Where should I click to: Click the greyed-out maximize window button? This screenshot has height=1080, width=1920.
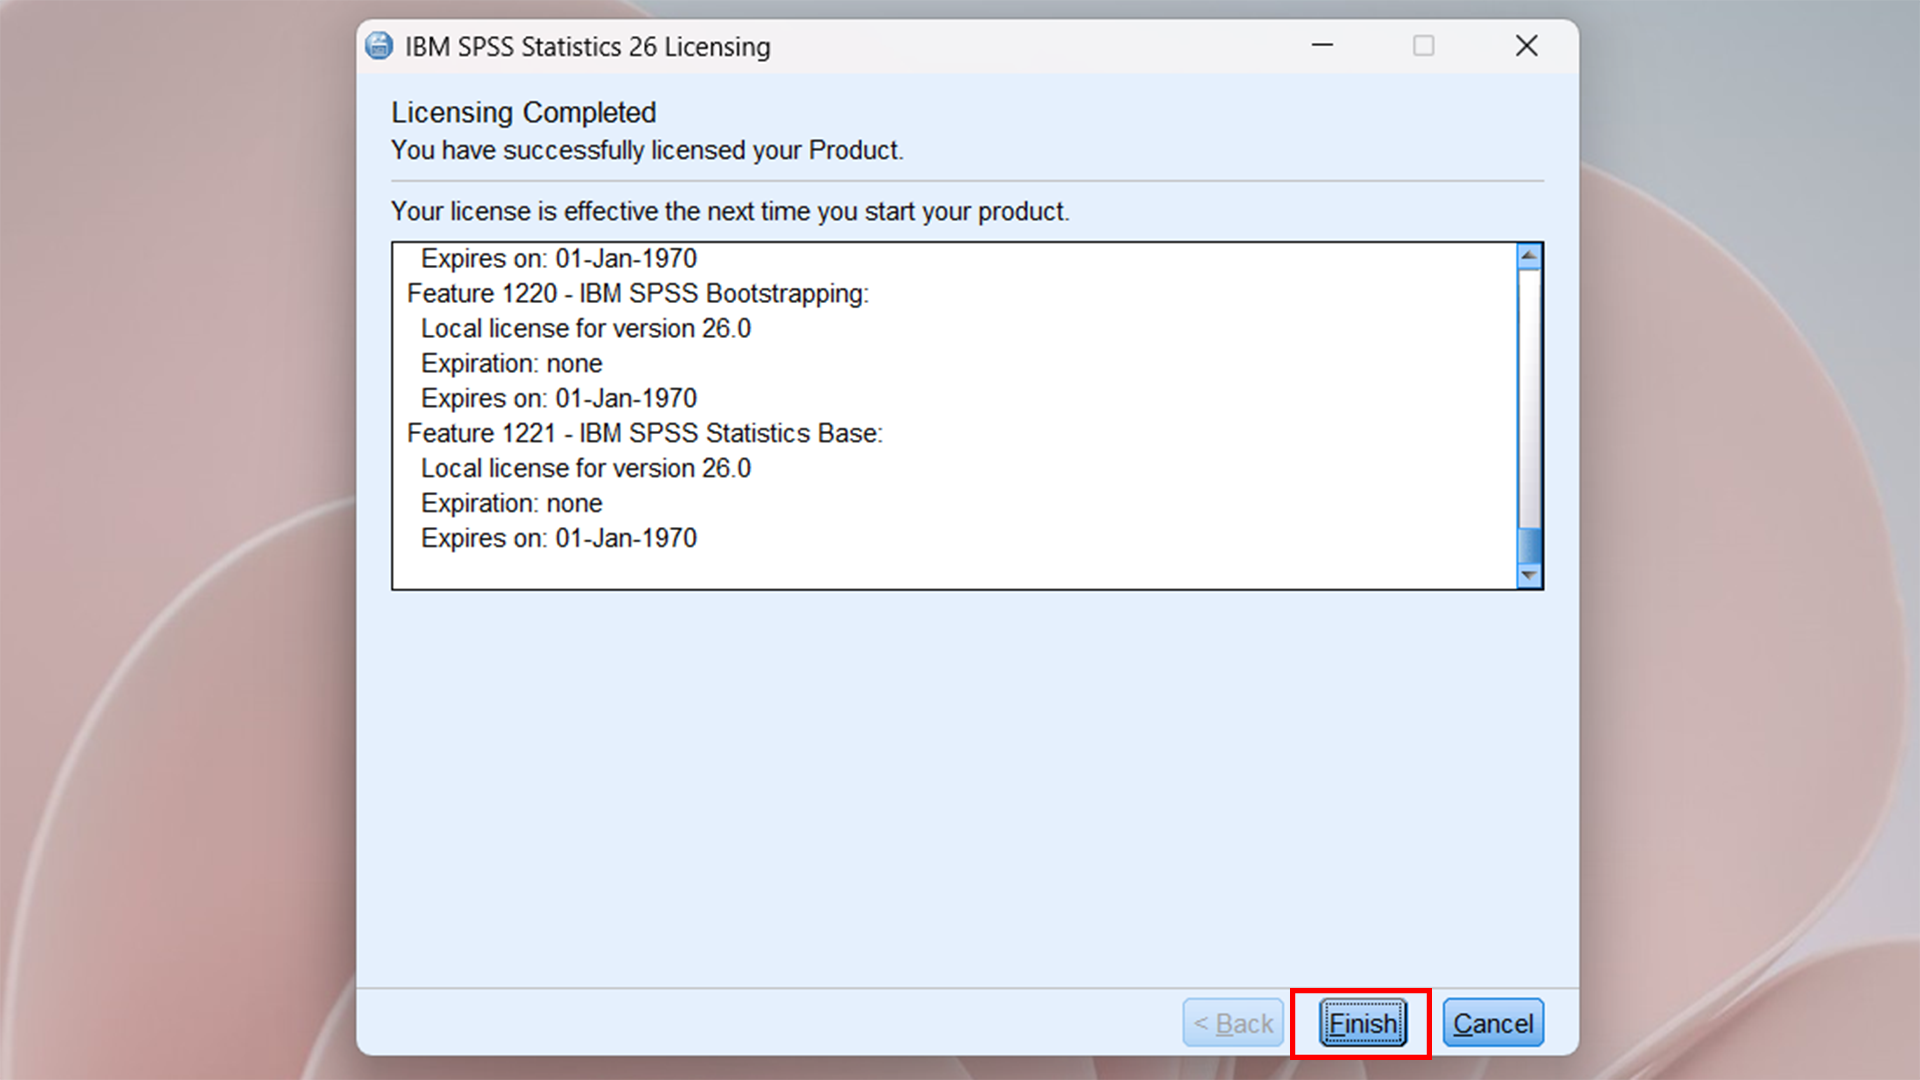tap(1424, 46)
